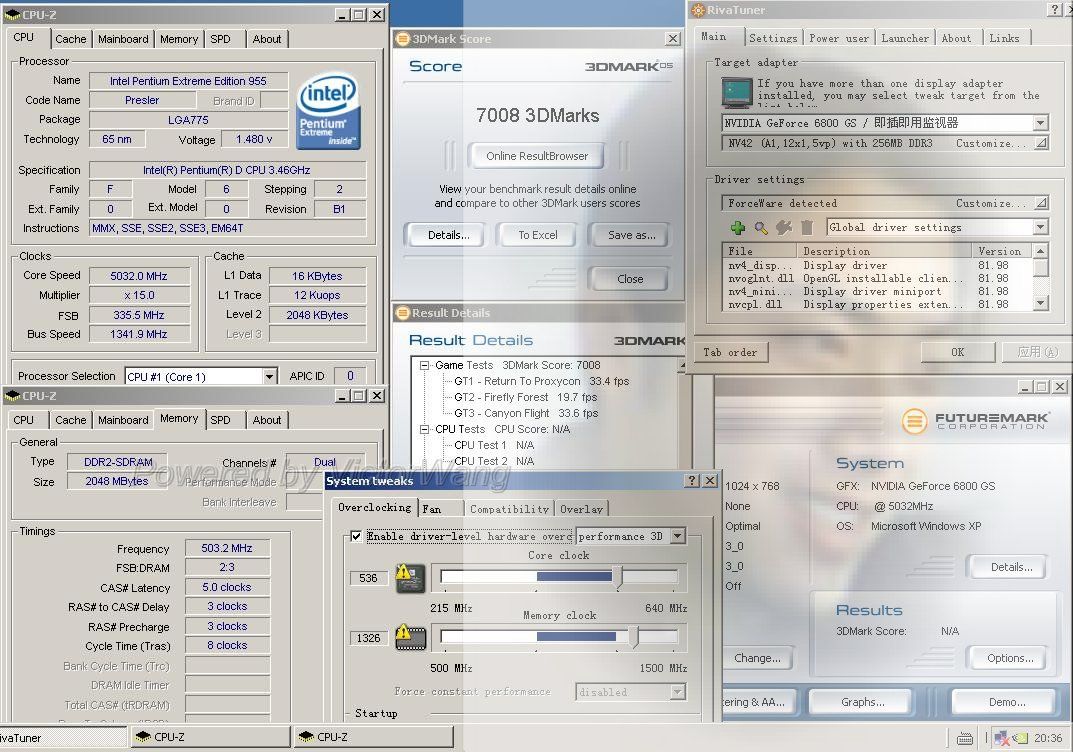
Task: Click the Core clock slider handle
Action: point(620,578)
